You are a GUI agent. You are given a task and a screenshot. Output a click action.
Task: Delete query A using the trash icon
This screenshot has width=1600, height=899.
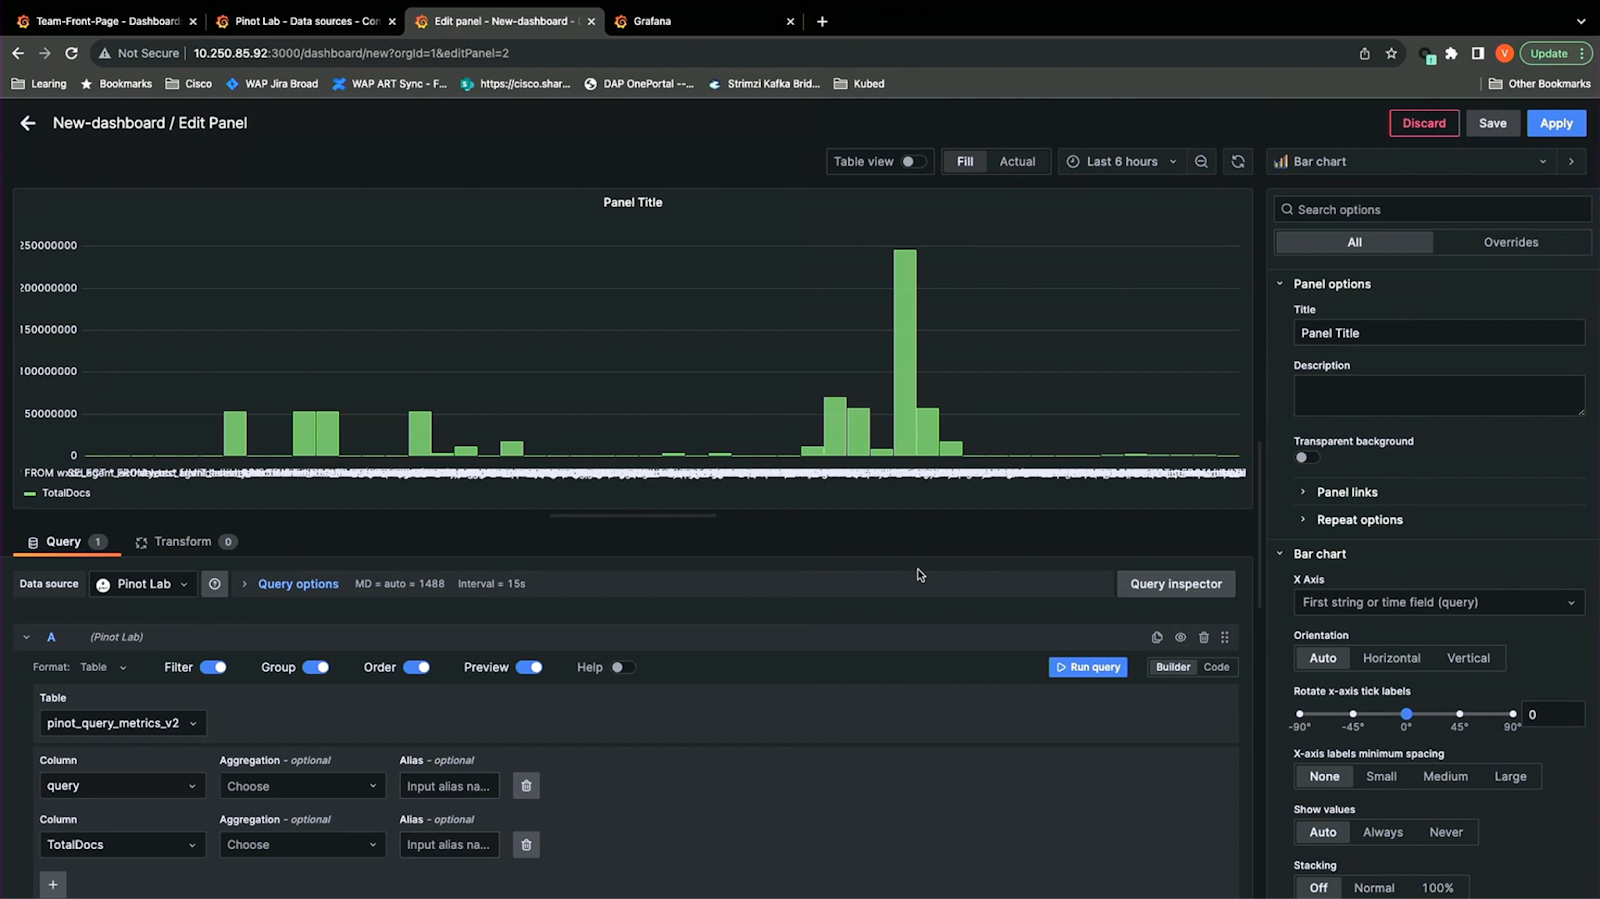[1204, 637]
